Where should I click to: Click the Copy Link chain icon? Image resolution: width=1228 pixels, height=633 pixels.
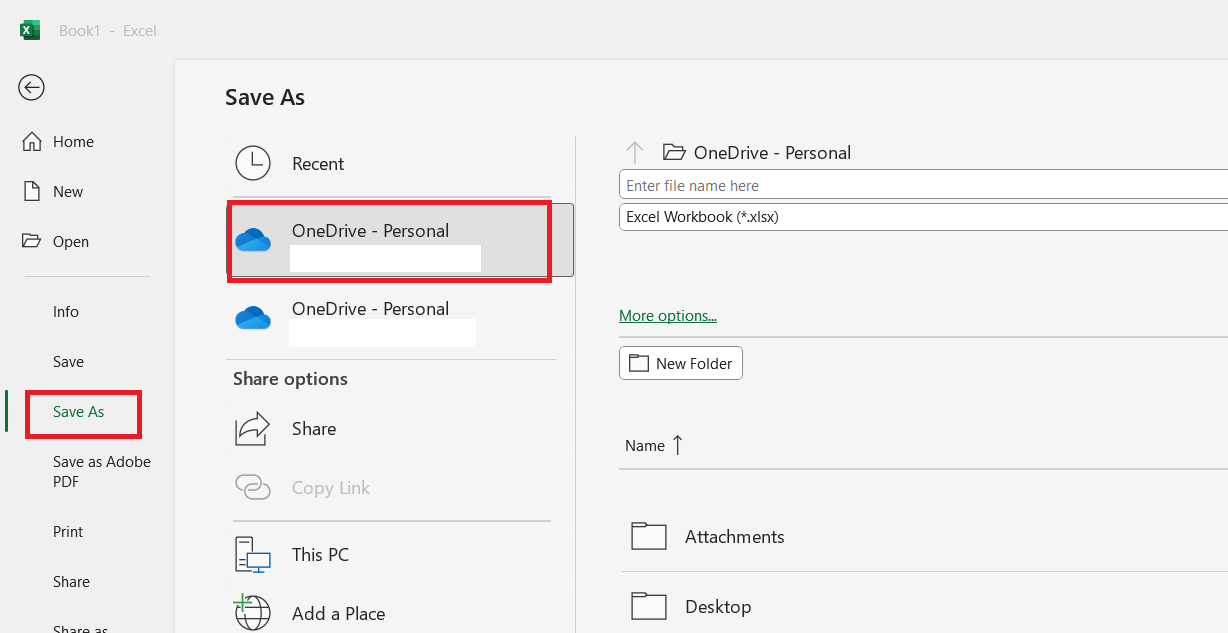253,487
